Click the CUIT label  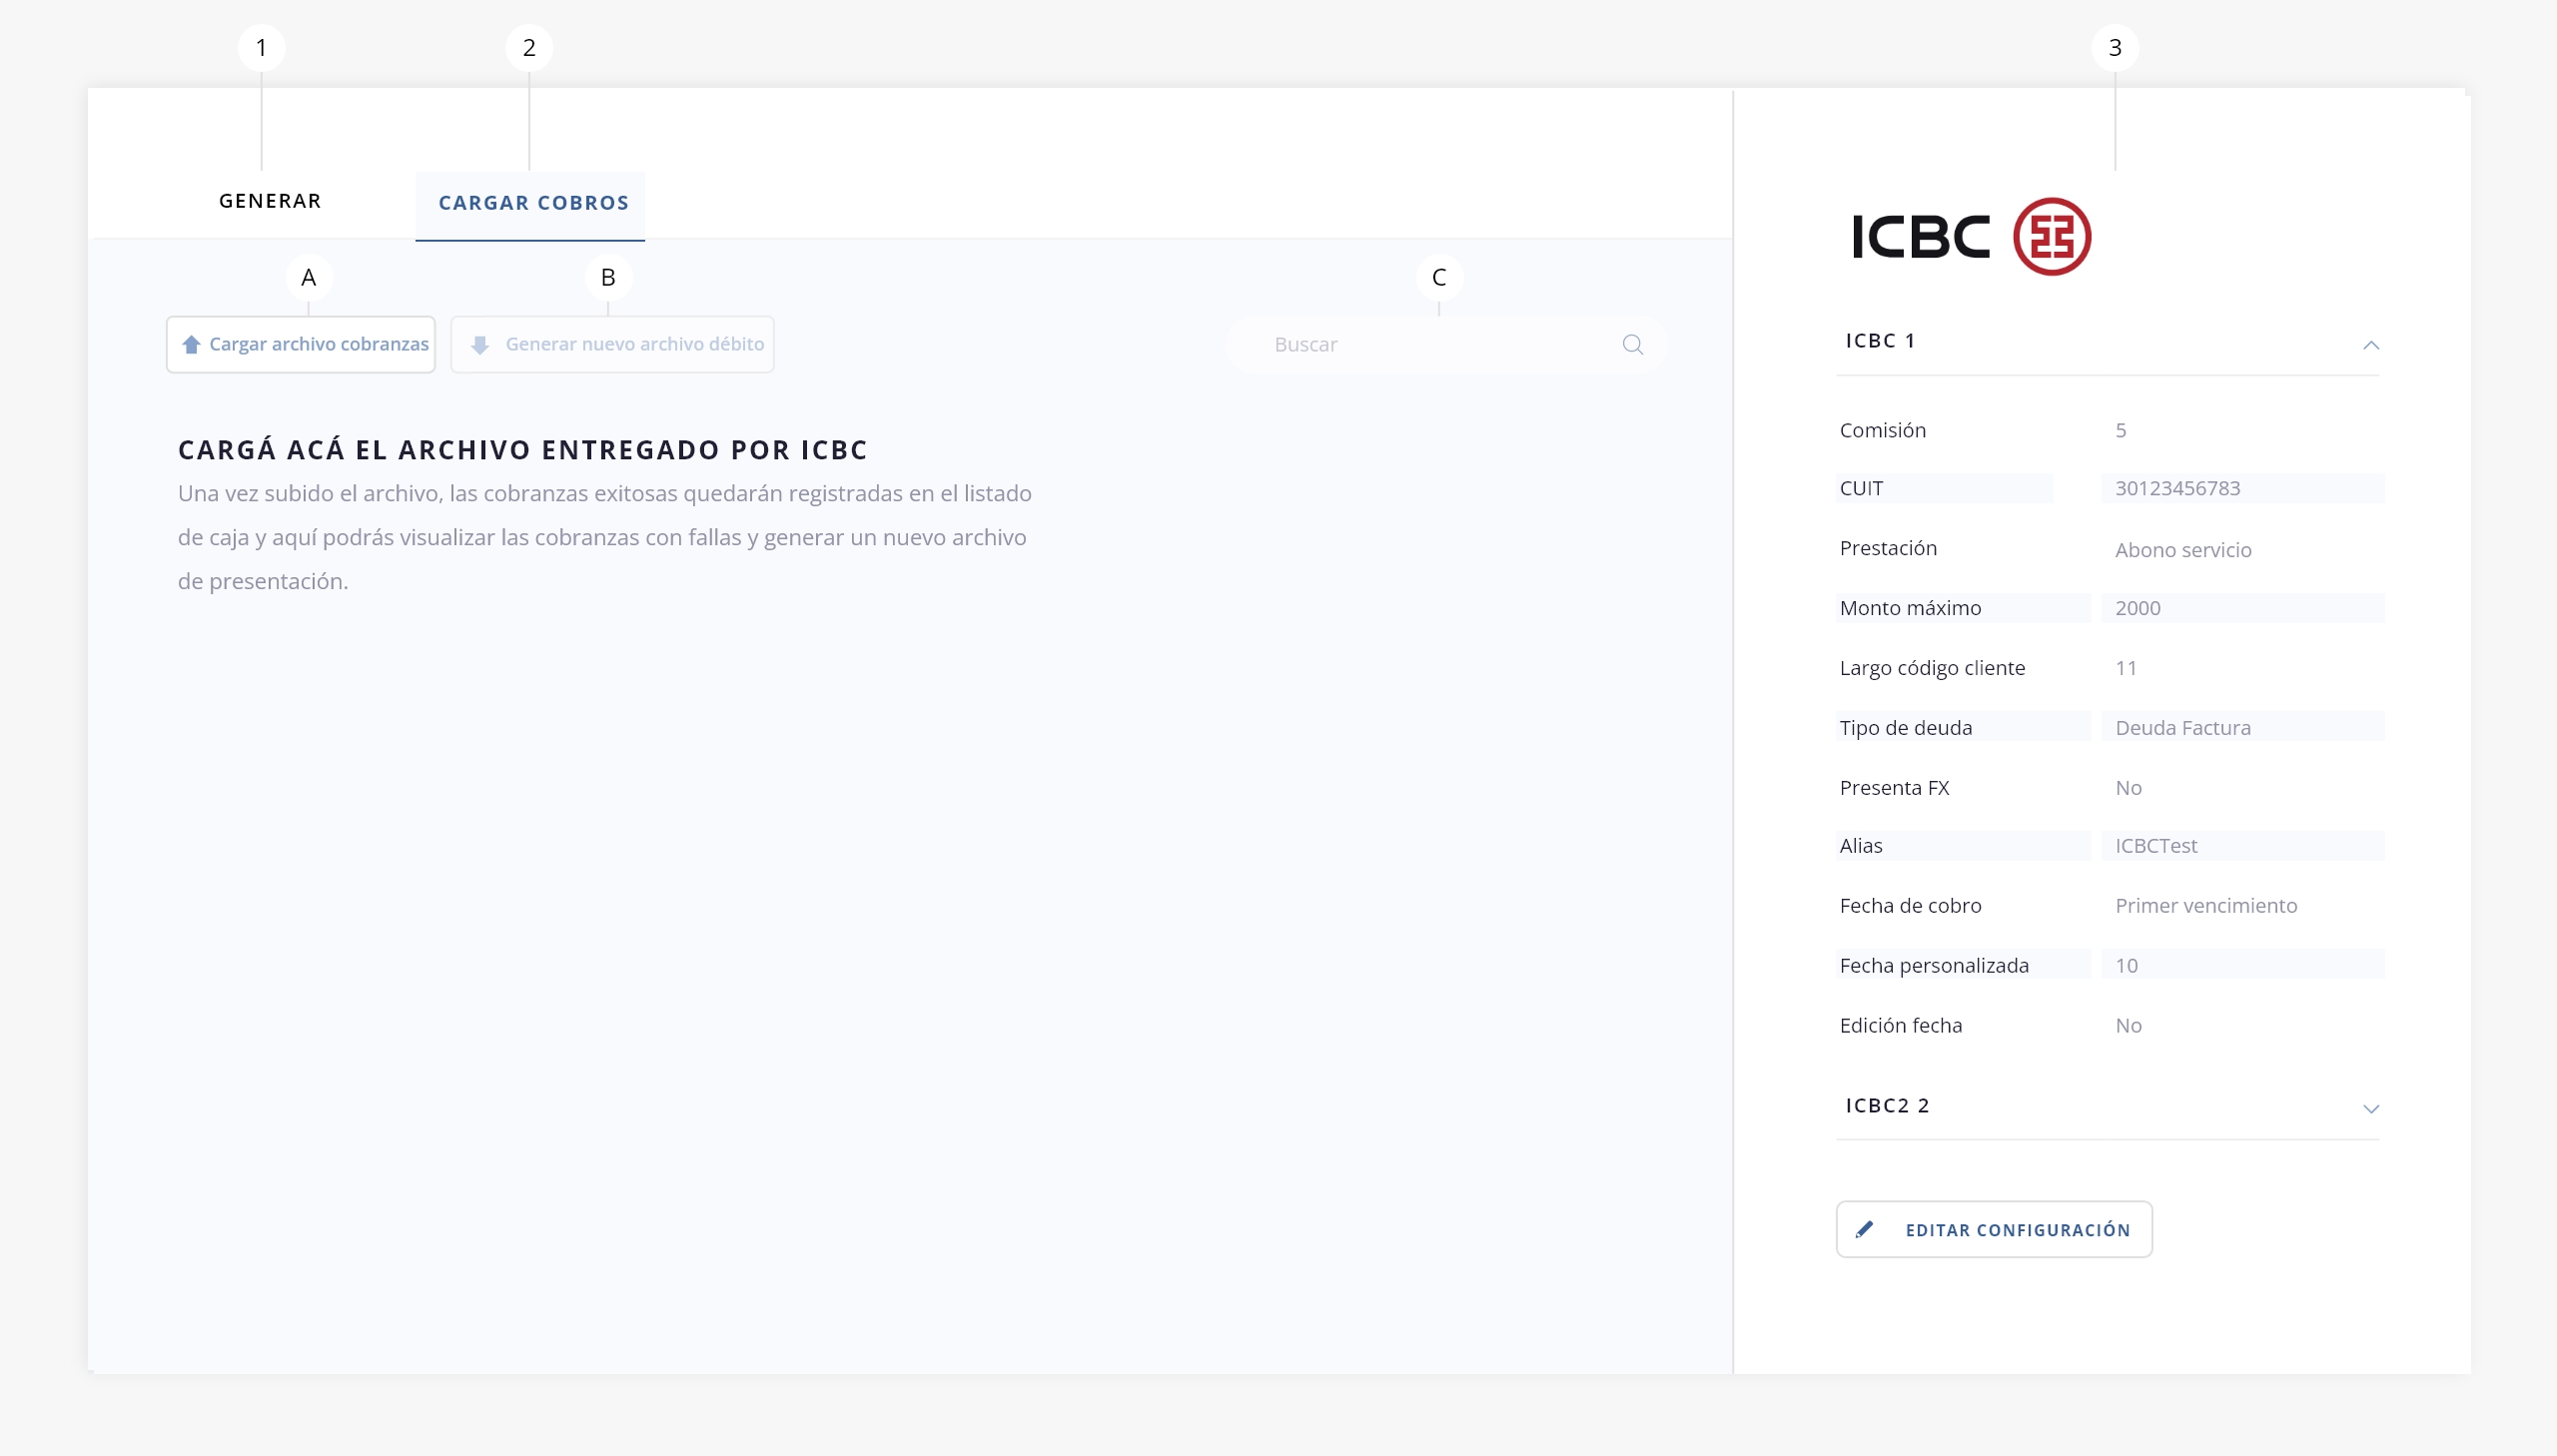click(1861, 489)
